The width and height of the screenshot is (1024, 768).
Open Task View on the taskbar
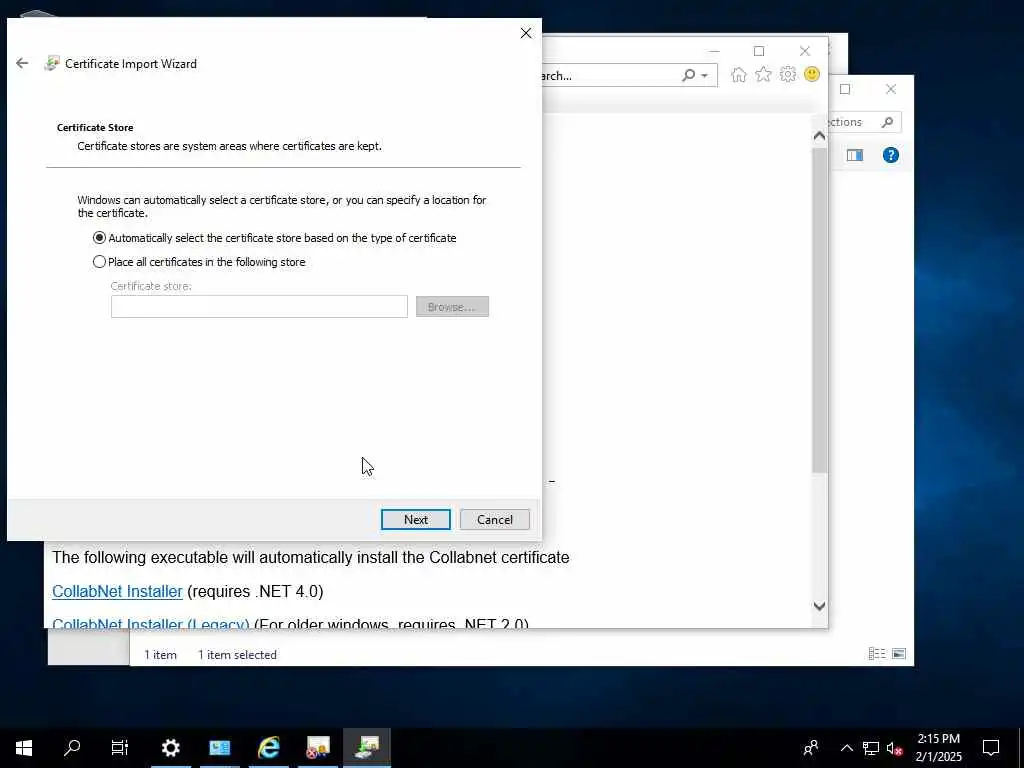click(120, 748)
